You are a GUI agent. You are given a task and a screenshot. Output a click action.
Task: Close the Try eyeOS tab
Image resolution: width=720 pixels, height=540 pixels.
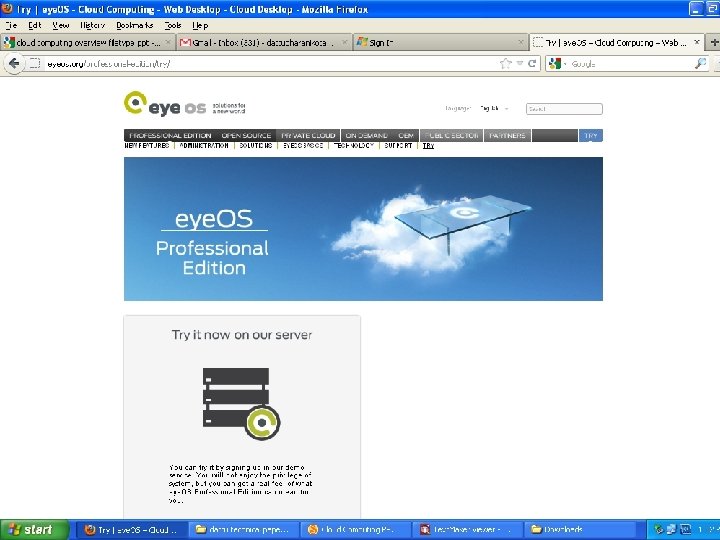coord(697,42)
